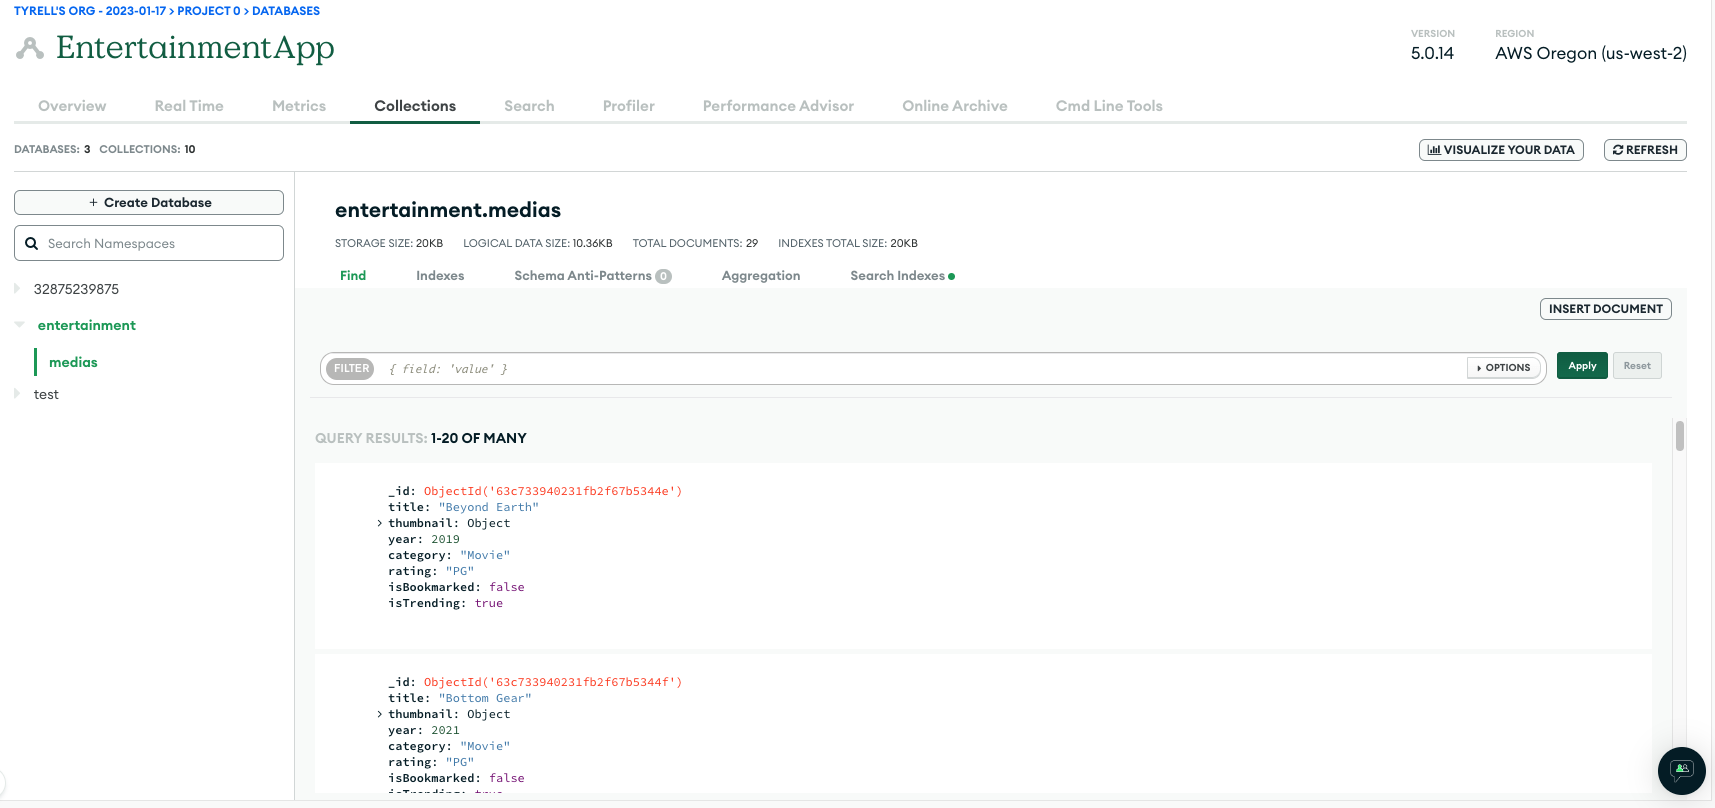Screen dimensions: 1715x808
Task: Click AWS Oregon (us-west-2) region text
Action: [1591, 53]
